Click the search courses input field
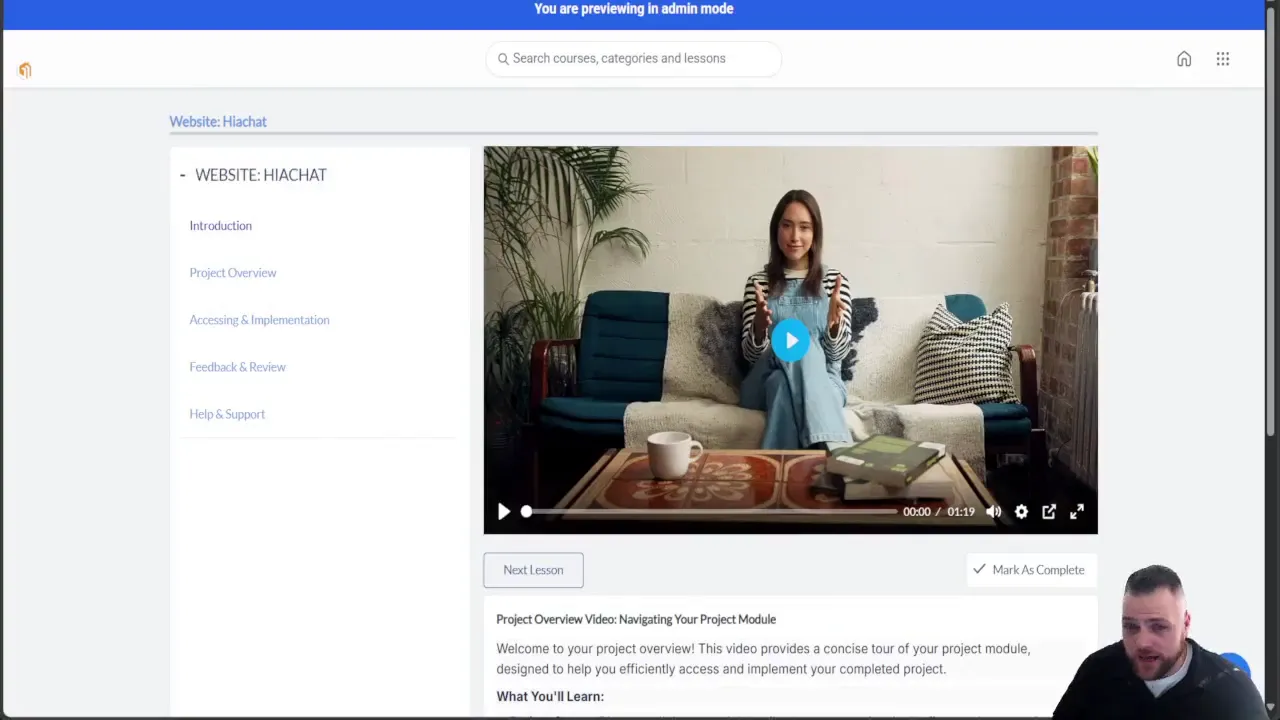The image size is (1280, 720). coord(633,58)
